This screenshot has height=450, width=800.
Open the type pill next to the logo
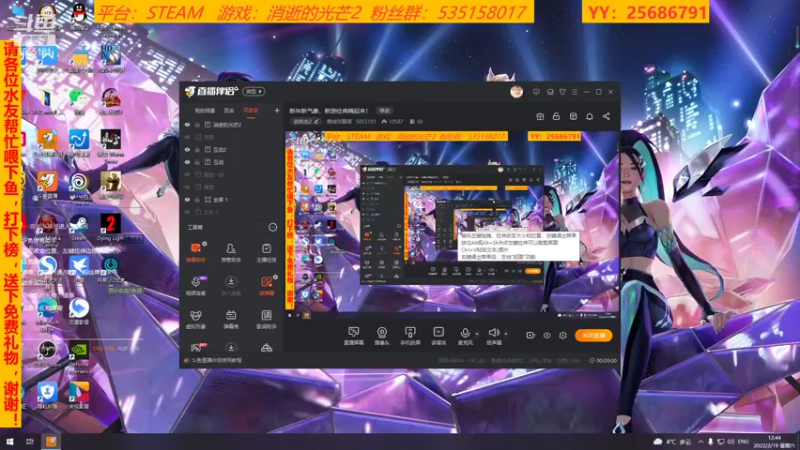coord(254,91)
